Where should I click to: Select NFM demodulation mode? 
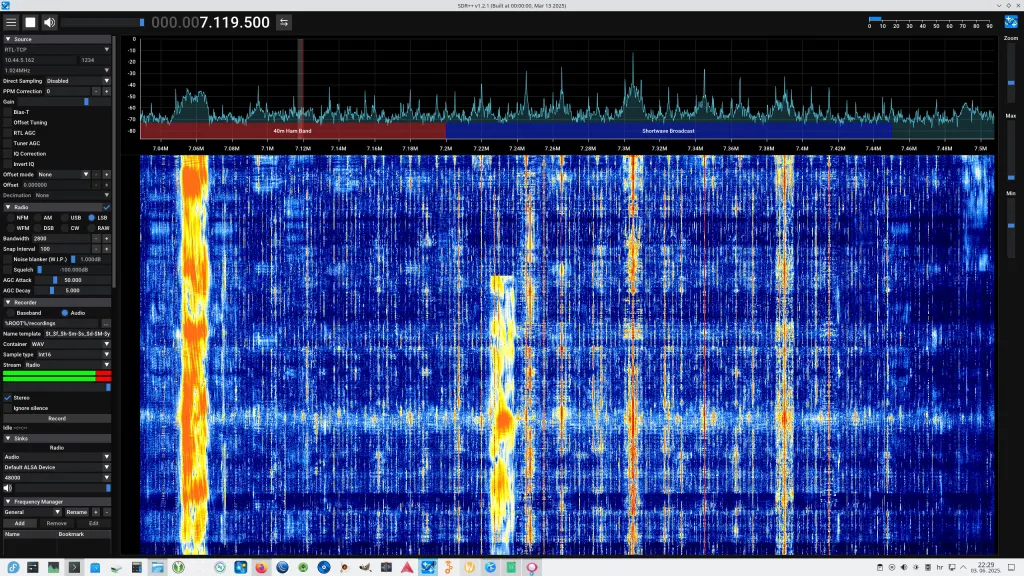[10, 217]
